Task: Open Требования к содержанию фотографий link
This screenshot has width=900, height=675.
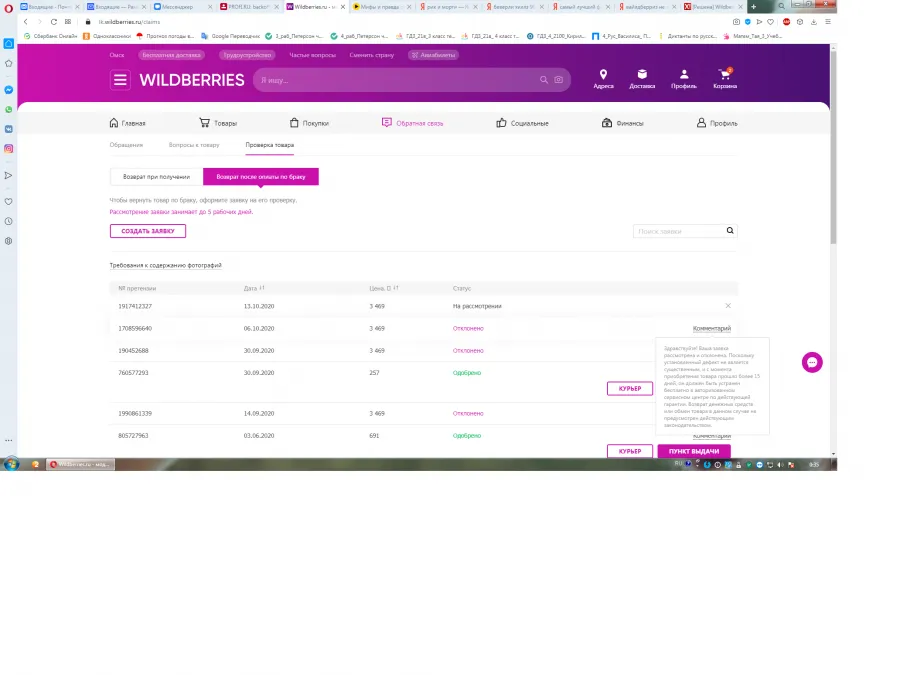Action: [x=165, y=265]
